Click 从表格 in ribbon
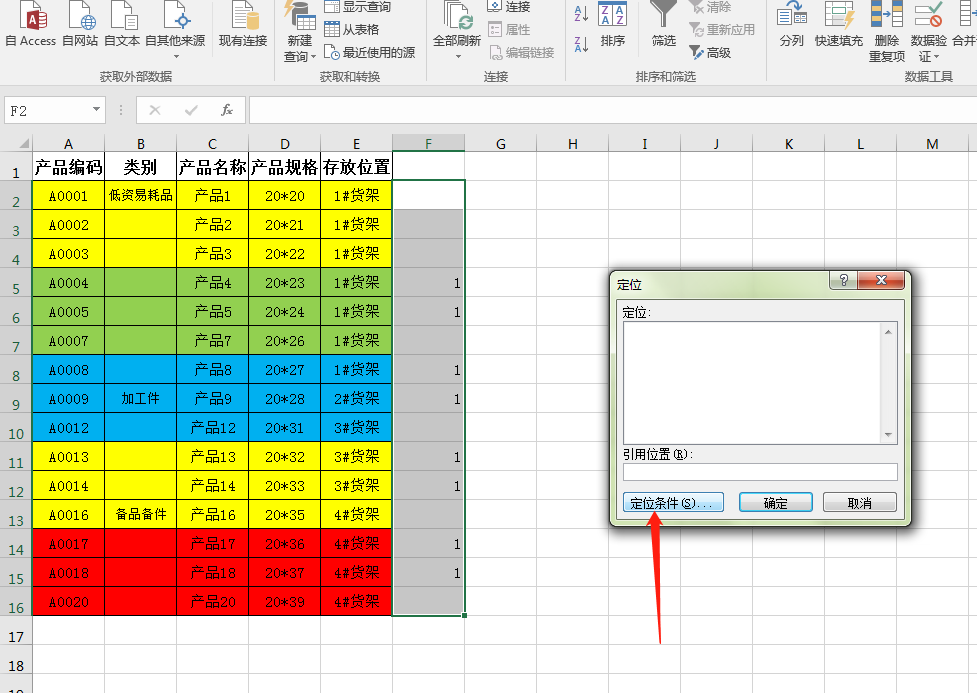 (352, 29)
